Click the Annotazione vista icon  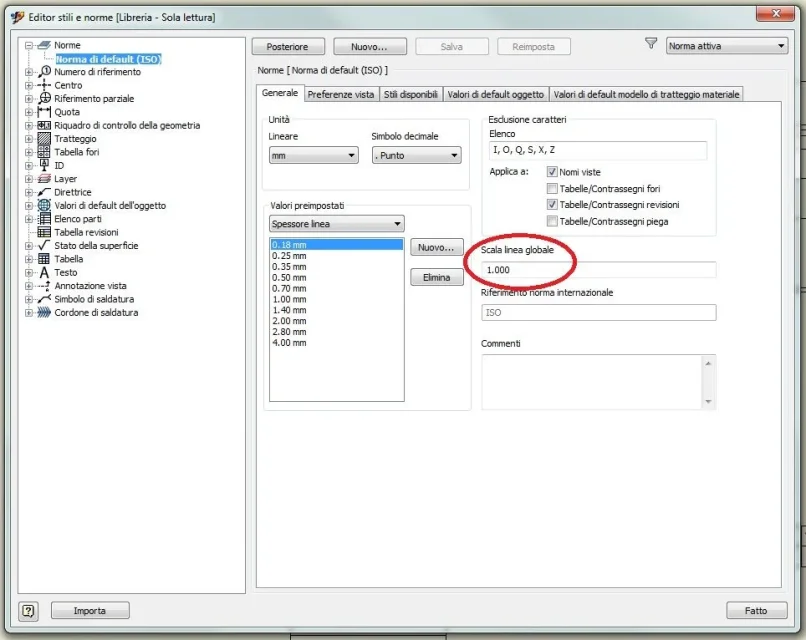(44, 285)
